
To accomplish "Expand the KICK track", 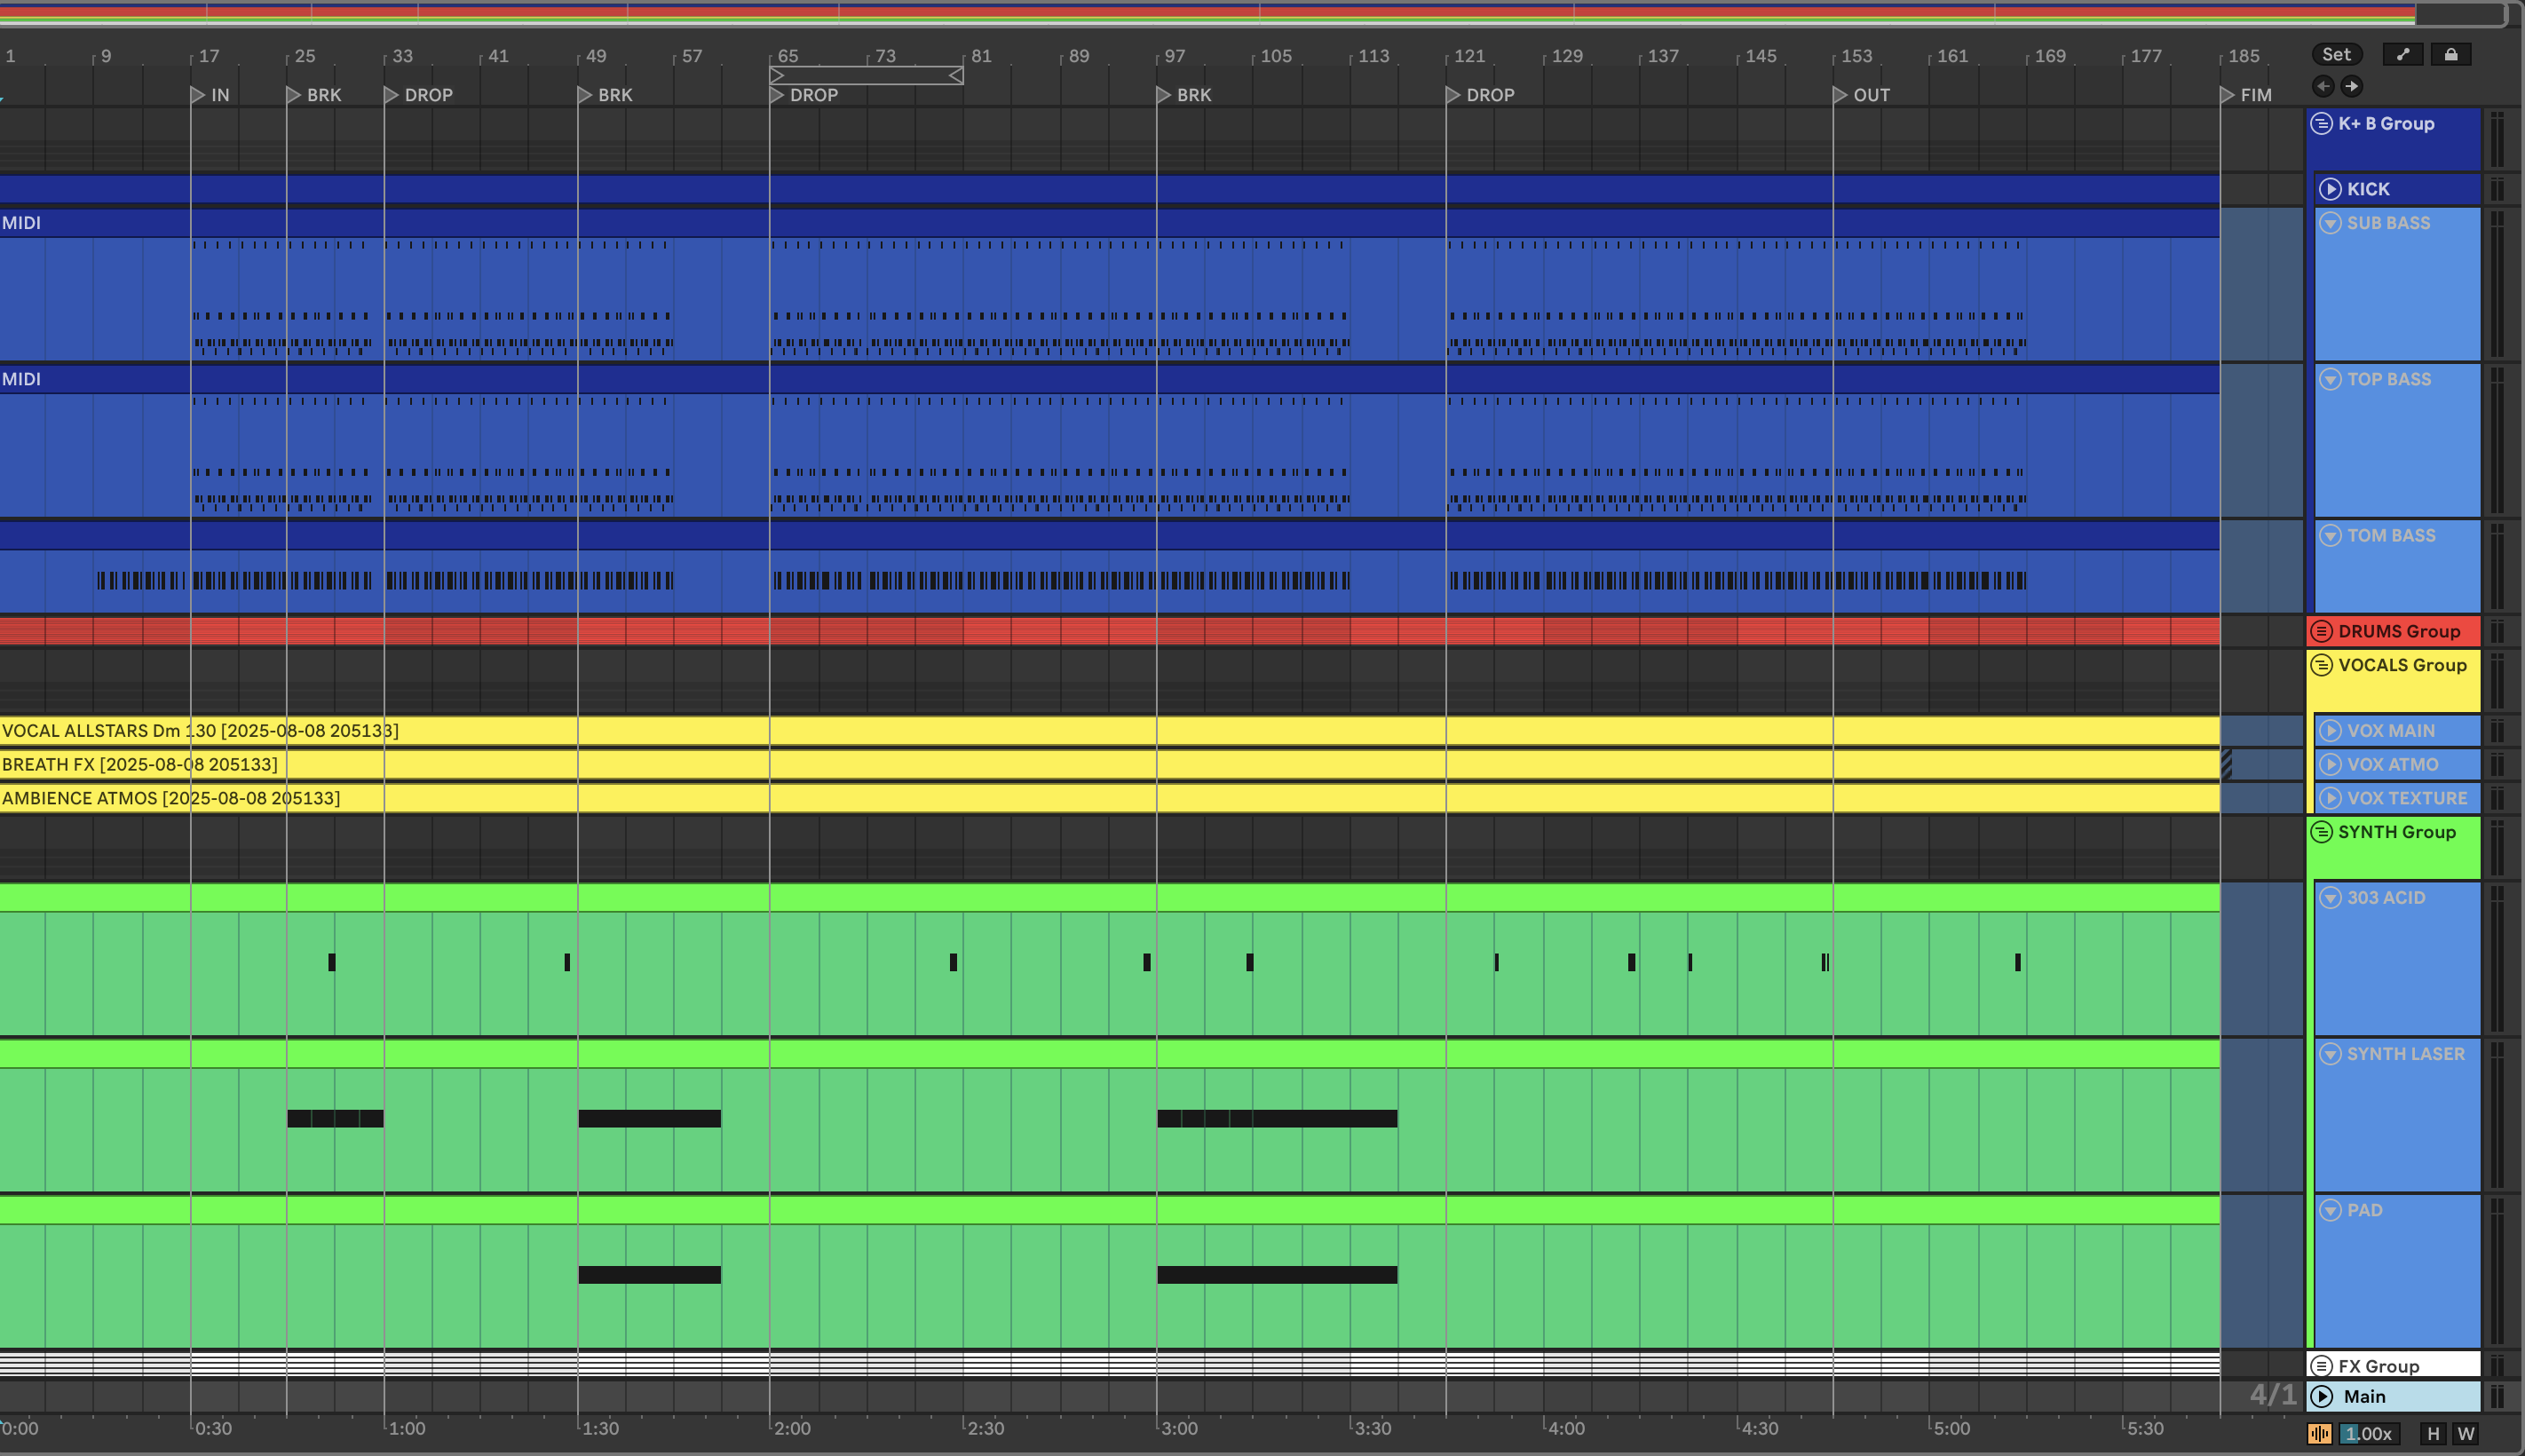I will coord(2330,189).
